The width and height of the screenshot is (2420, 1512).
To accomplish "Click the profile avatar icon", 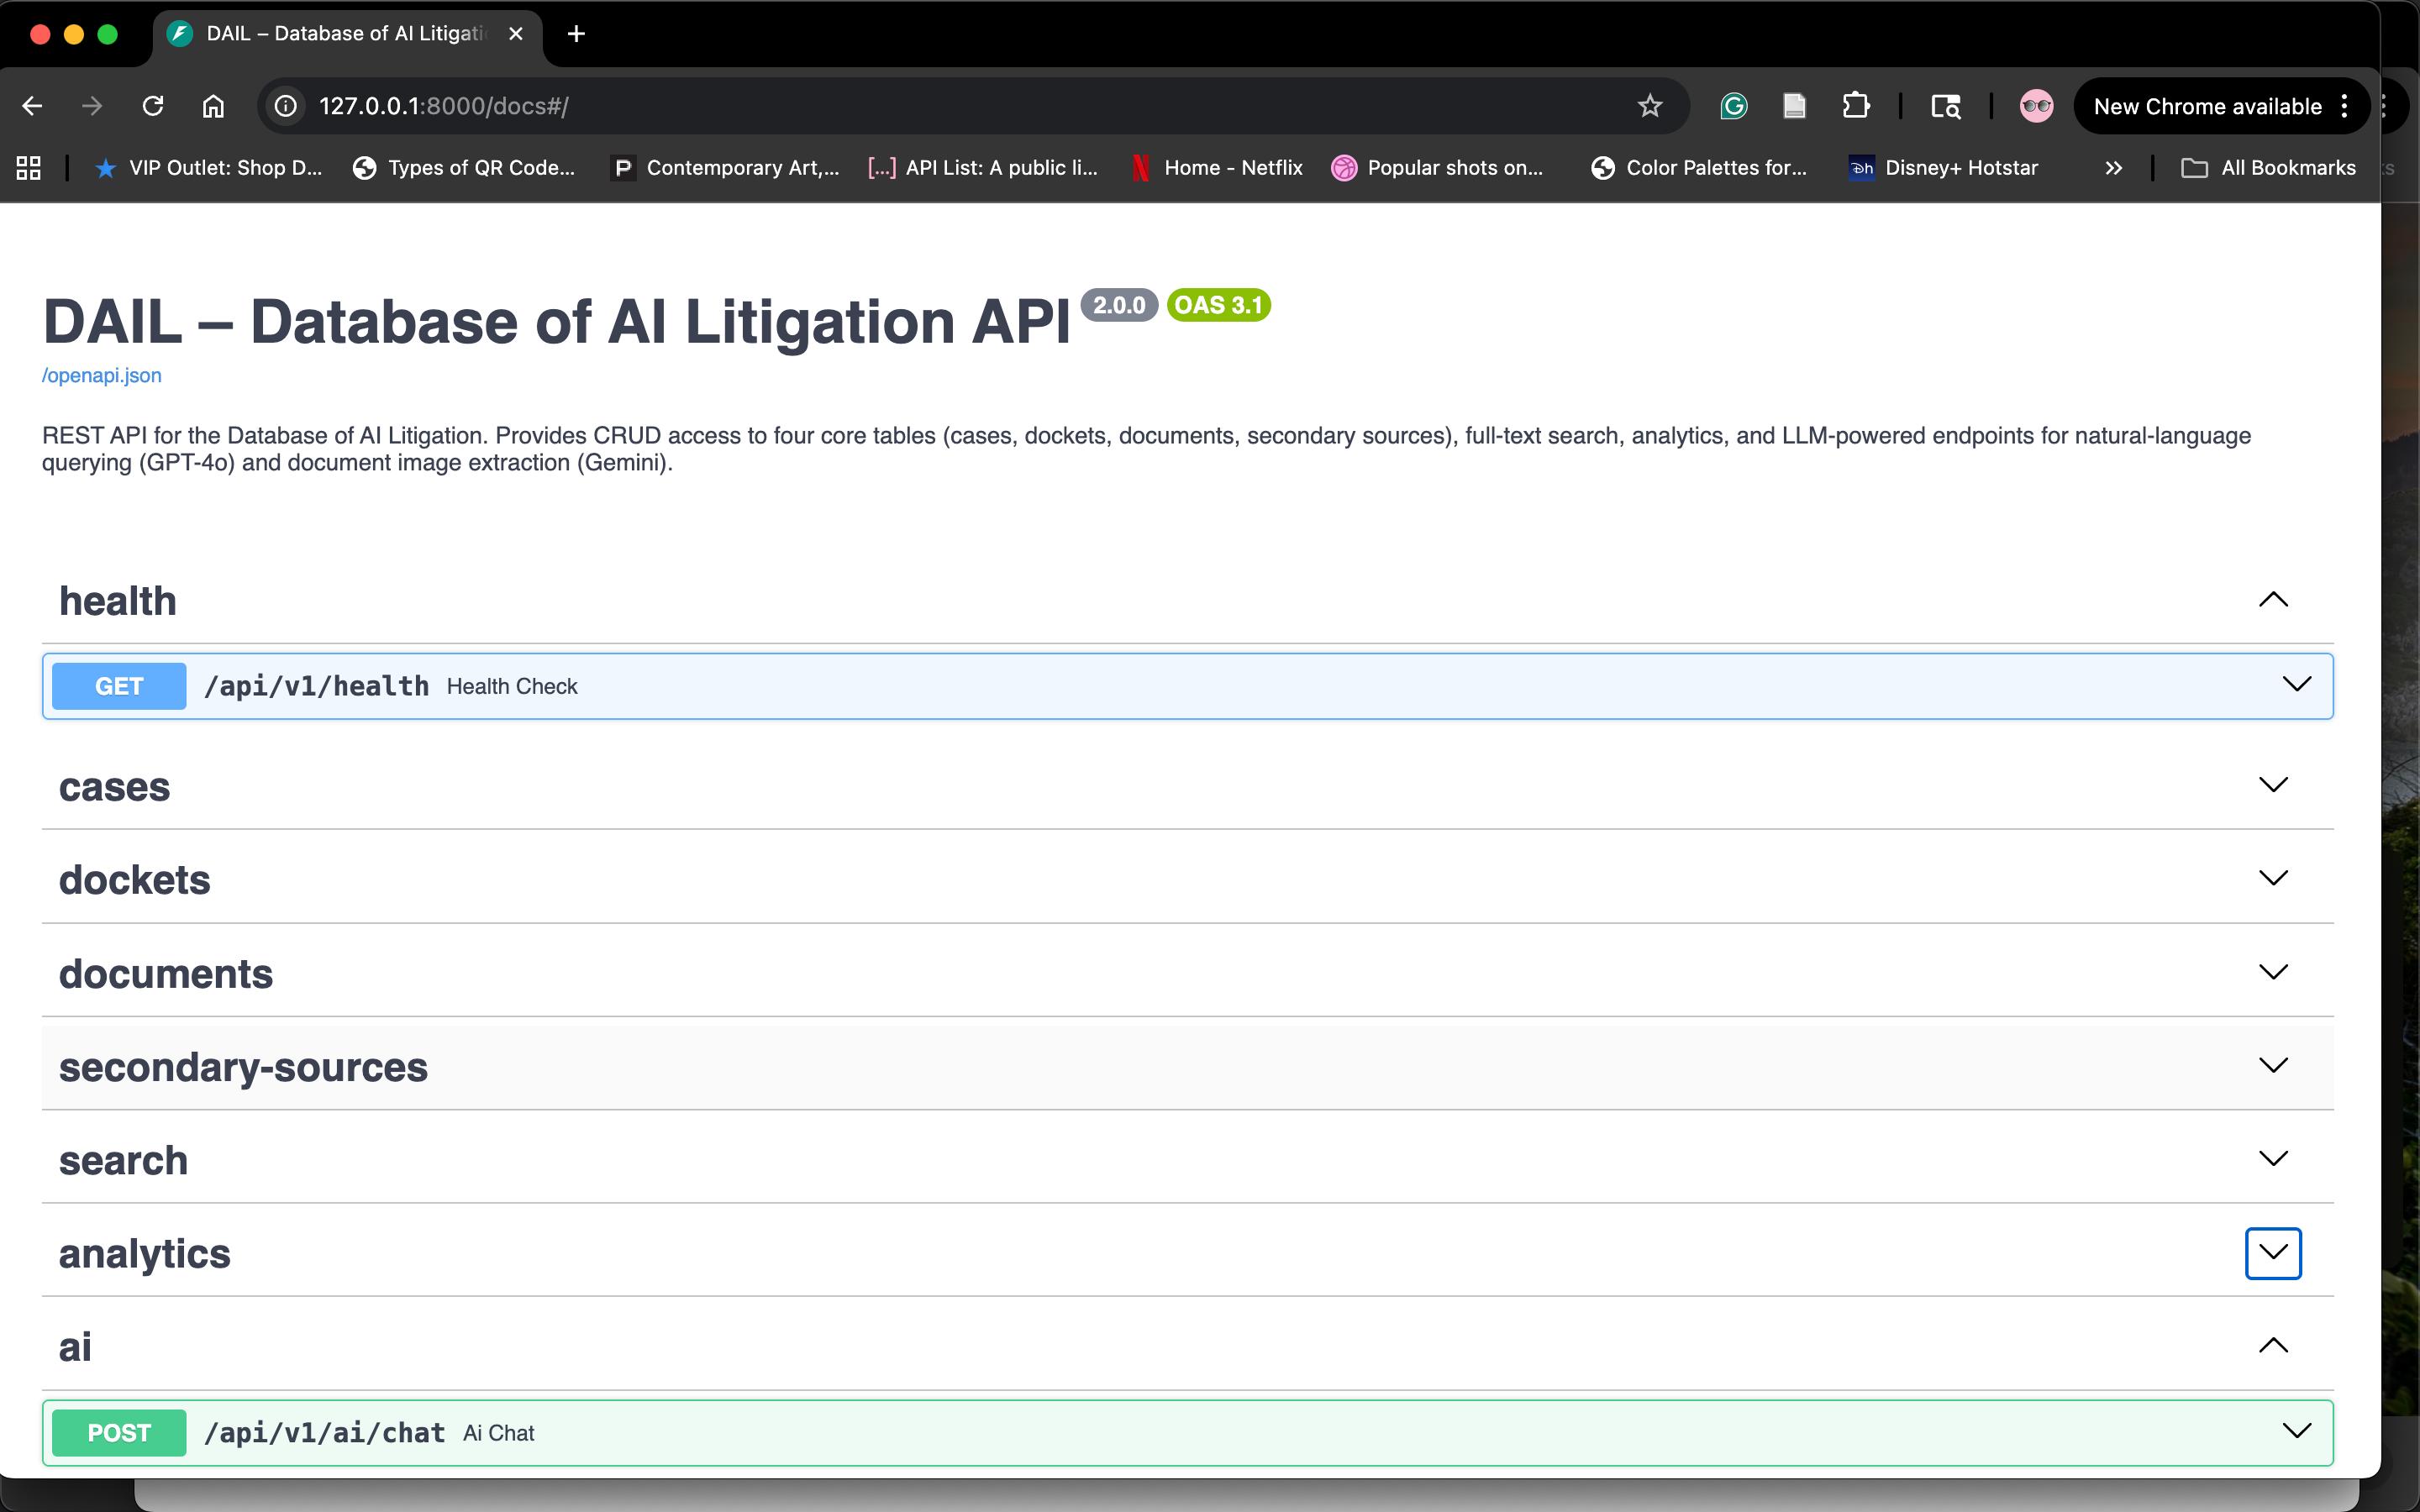I will (x=2035, y=106).
